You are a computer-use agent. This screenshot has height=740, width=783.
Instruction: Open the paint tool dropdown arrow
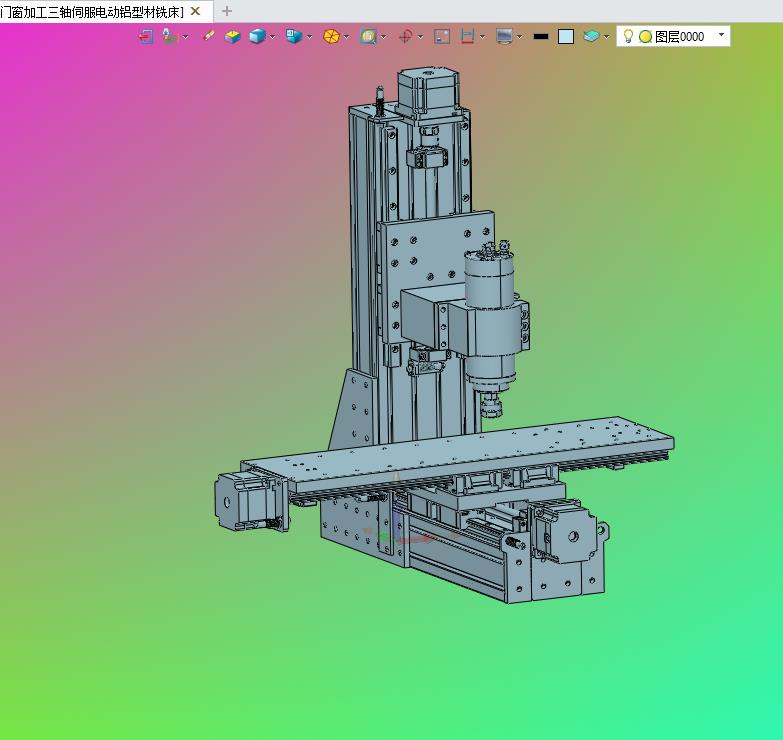click(x=185, y=37)
